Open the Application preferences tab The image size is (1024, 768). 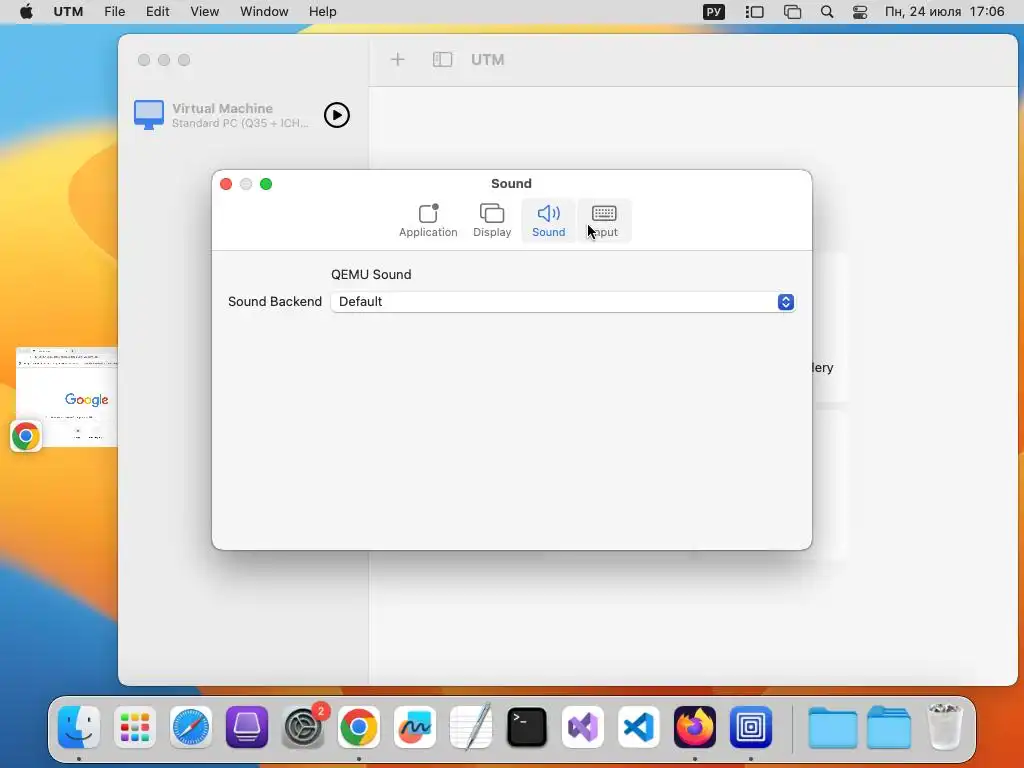tap(428, 221)
